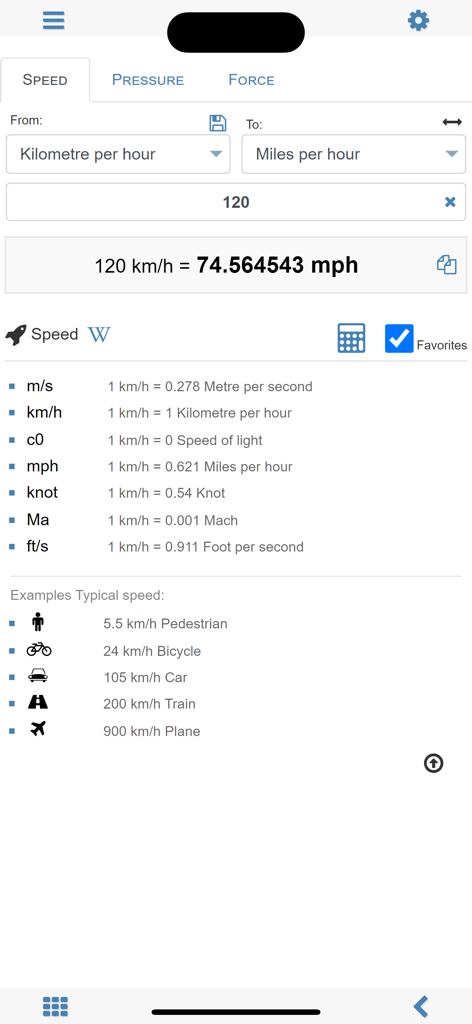
Task: Uncheck the Favorites checkbox
Action: tap(399, 338)
